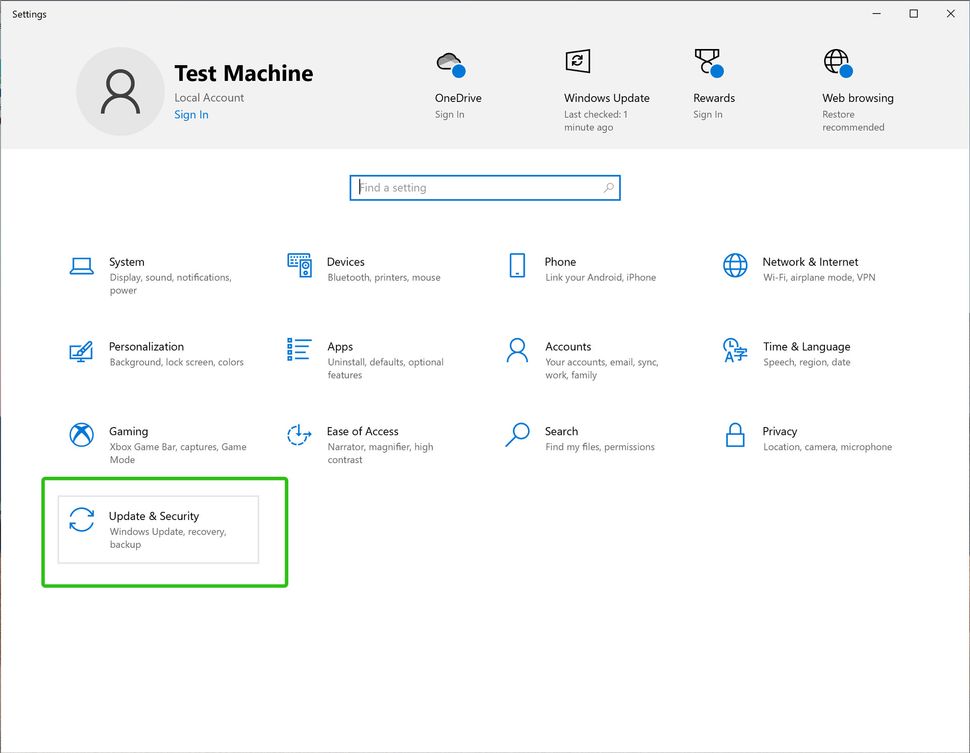The height and width of the screenshot is (753, 970).
Task: Sign in to your local account
Action: point(191,114)
